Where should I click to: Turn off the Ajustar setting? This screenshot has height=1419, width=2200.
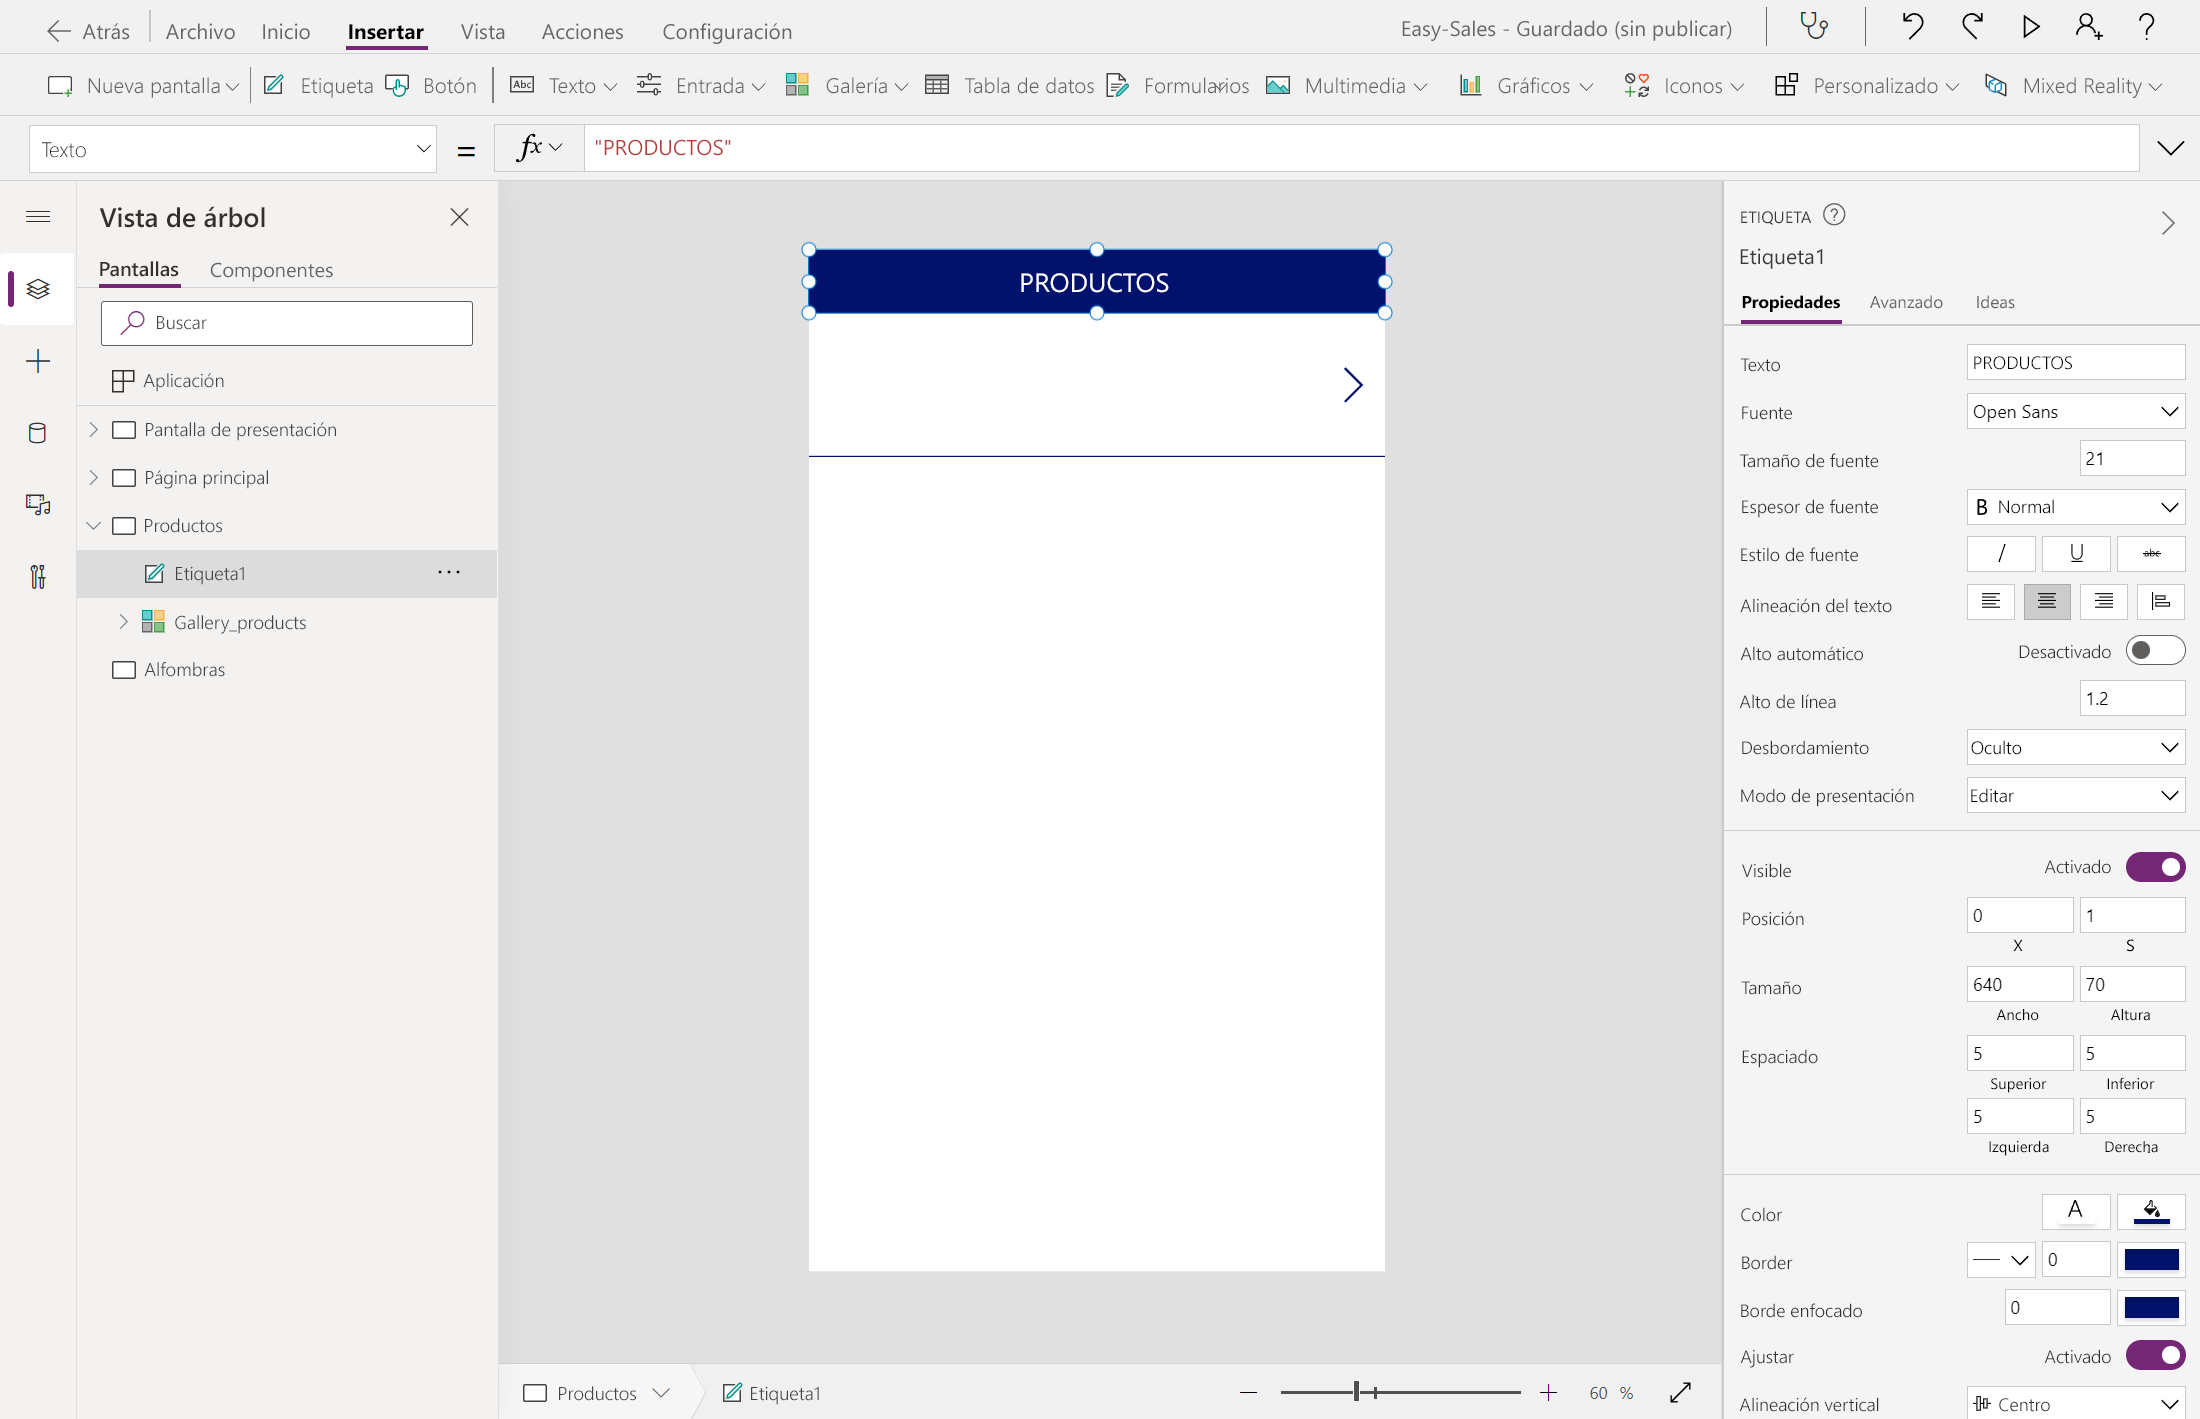[2156, 1356]
